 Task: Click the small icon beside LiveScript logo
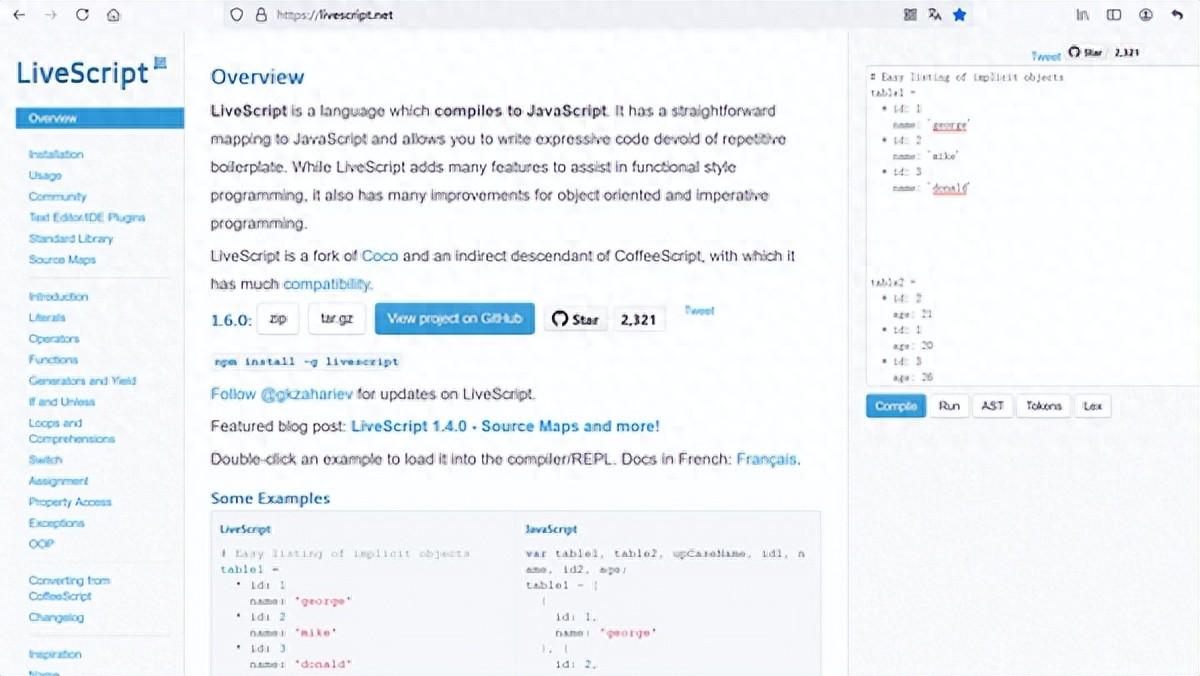[160, 63]
